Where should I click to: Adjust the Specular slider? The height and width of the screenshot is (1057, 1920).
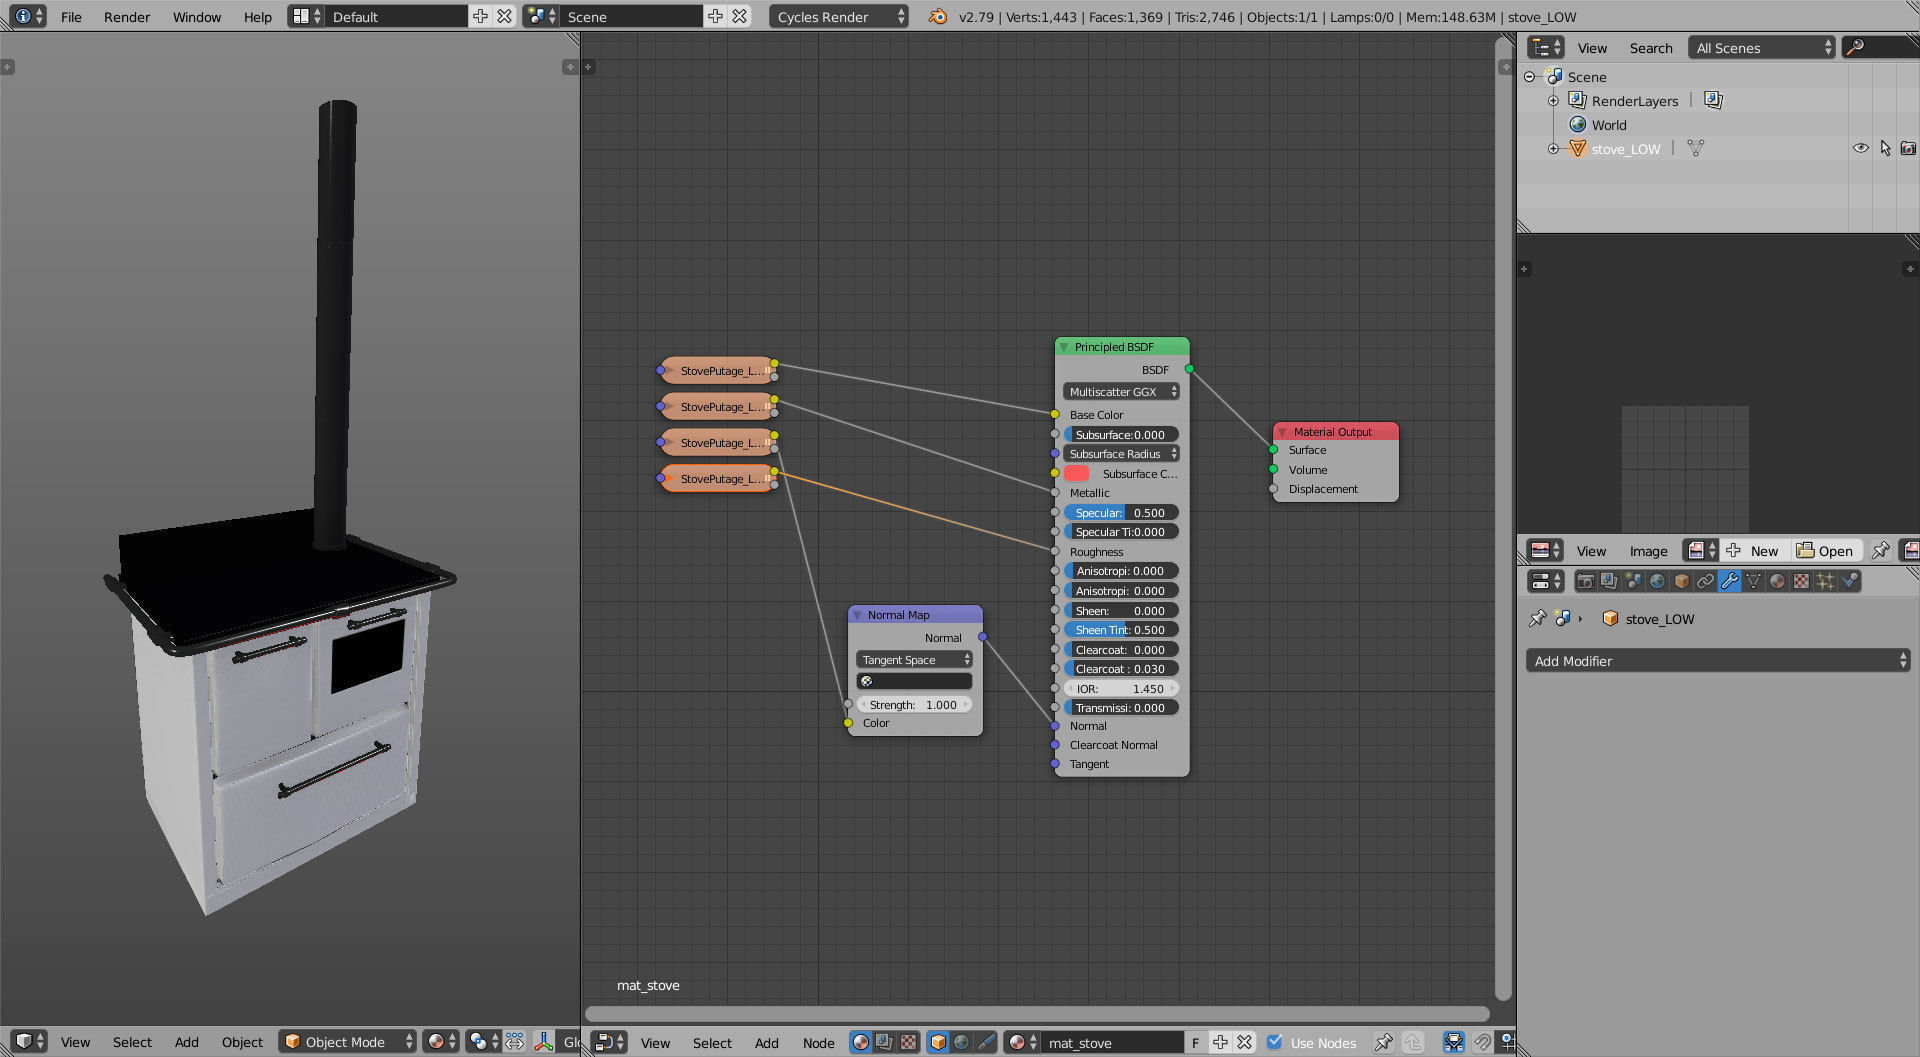click(x=1121, y=513)
